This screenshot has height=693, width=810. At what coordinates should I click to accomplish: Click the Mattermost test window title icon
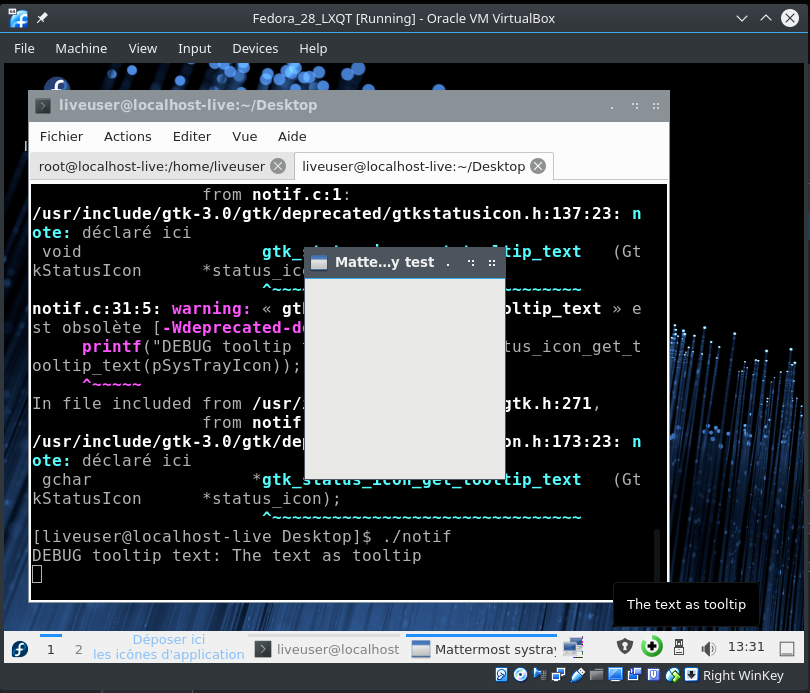click(x=319, y=263)
